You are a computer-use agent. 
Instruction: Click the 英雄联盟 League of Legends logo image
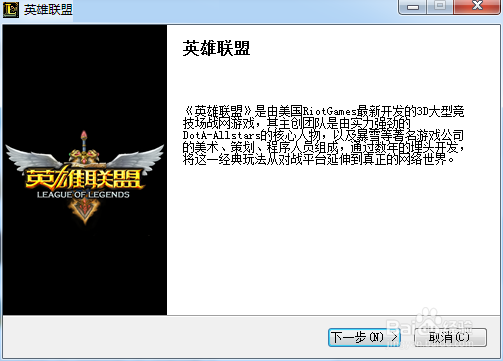point(85,178)
